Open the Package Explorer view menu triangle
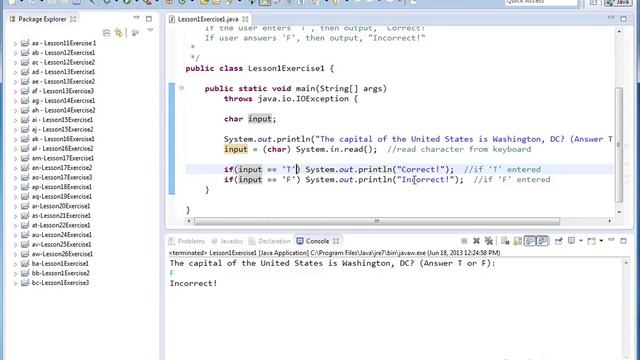This screenshot has width=640, height=360. (150, 30)
